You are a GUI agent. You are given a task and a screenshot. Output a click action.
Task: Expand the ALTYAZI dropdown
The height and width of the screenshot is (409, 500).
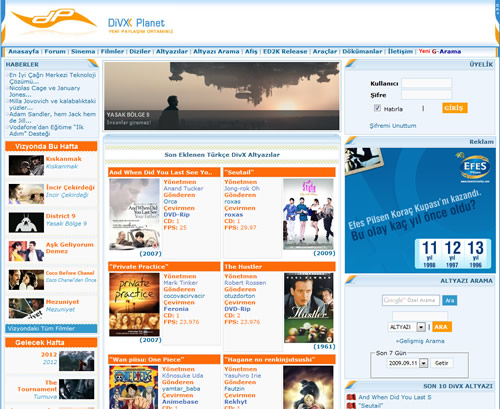tap(421, 327)
